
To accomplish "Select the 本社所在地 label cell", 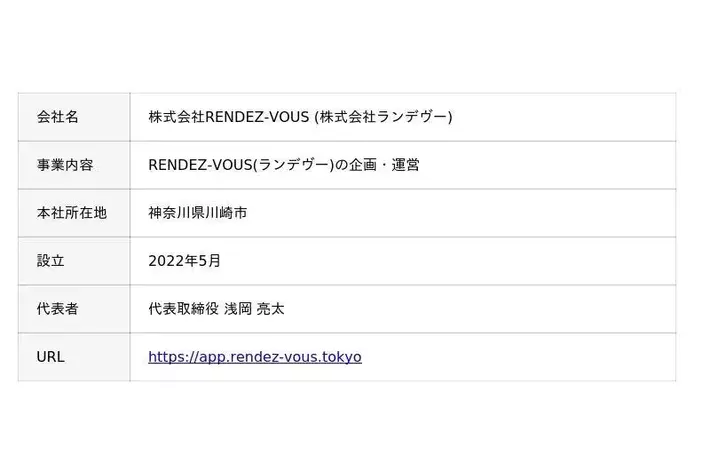I will click(x=72, y=213).
